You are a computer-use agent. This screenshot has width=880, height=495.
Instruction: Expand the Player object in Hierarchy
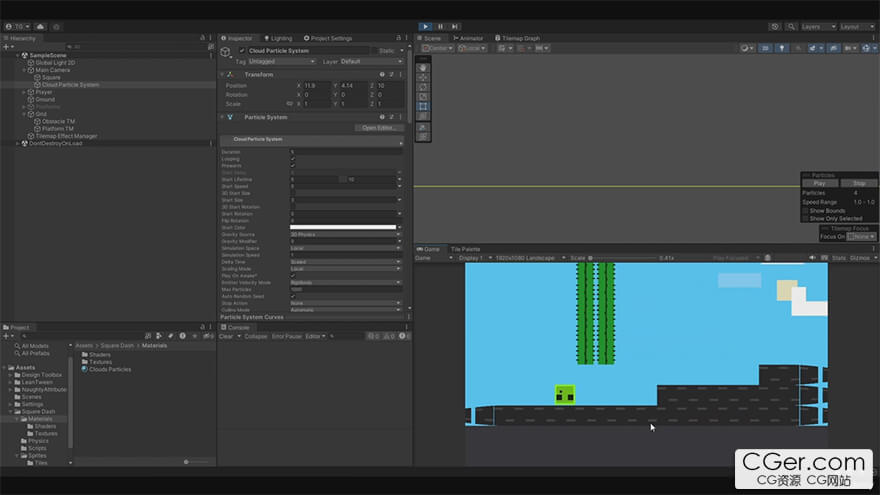[25, 92]
